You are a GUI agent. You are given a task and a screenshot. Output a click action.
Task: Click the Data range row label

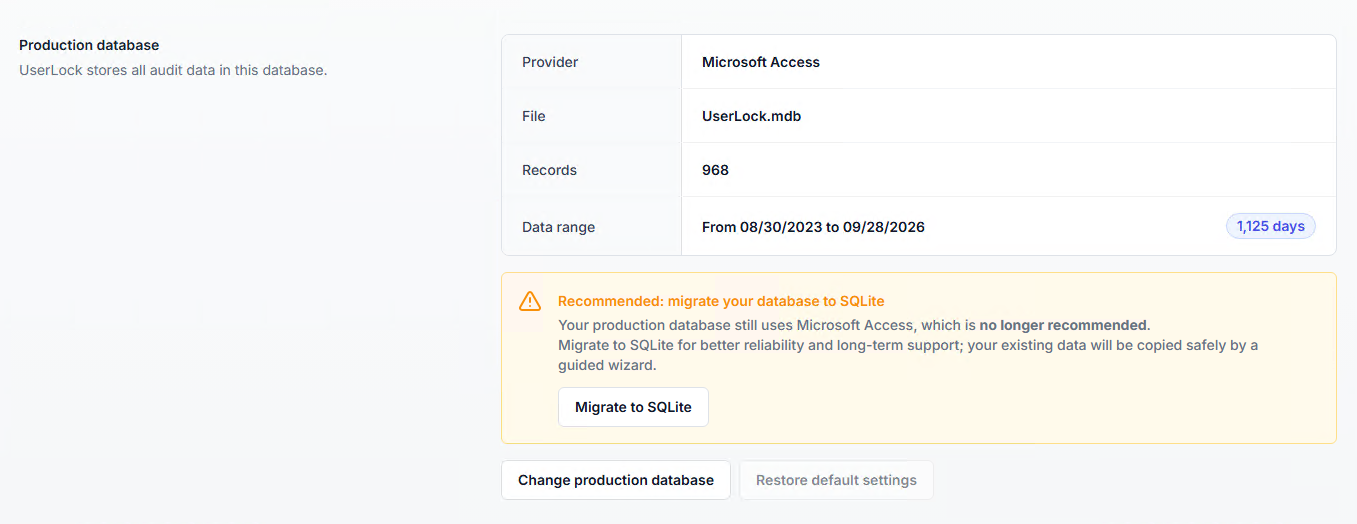coord(558,227)
